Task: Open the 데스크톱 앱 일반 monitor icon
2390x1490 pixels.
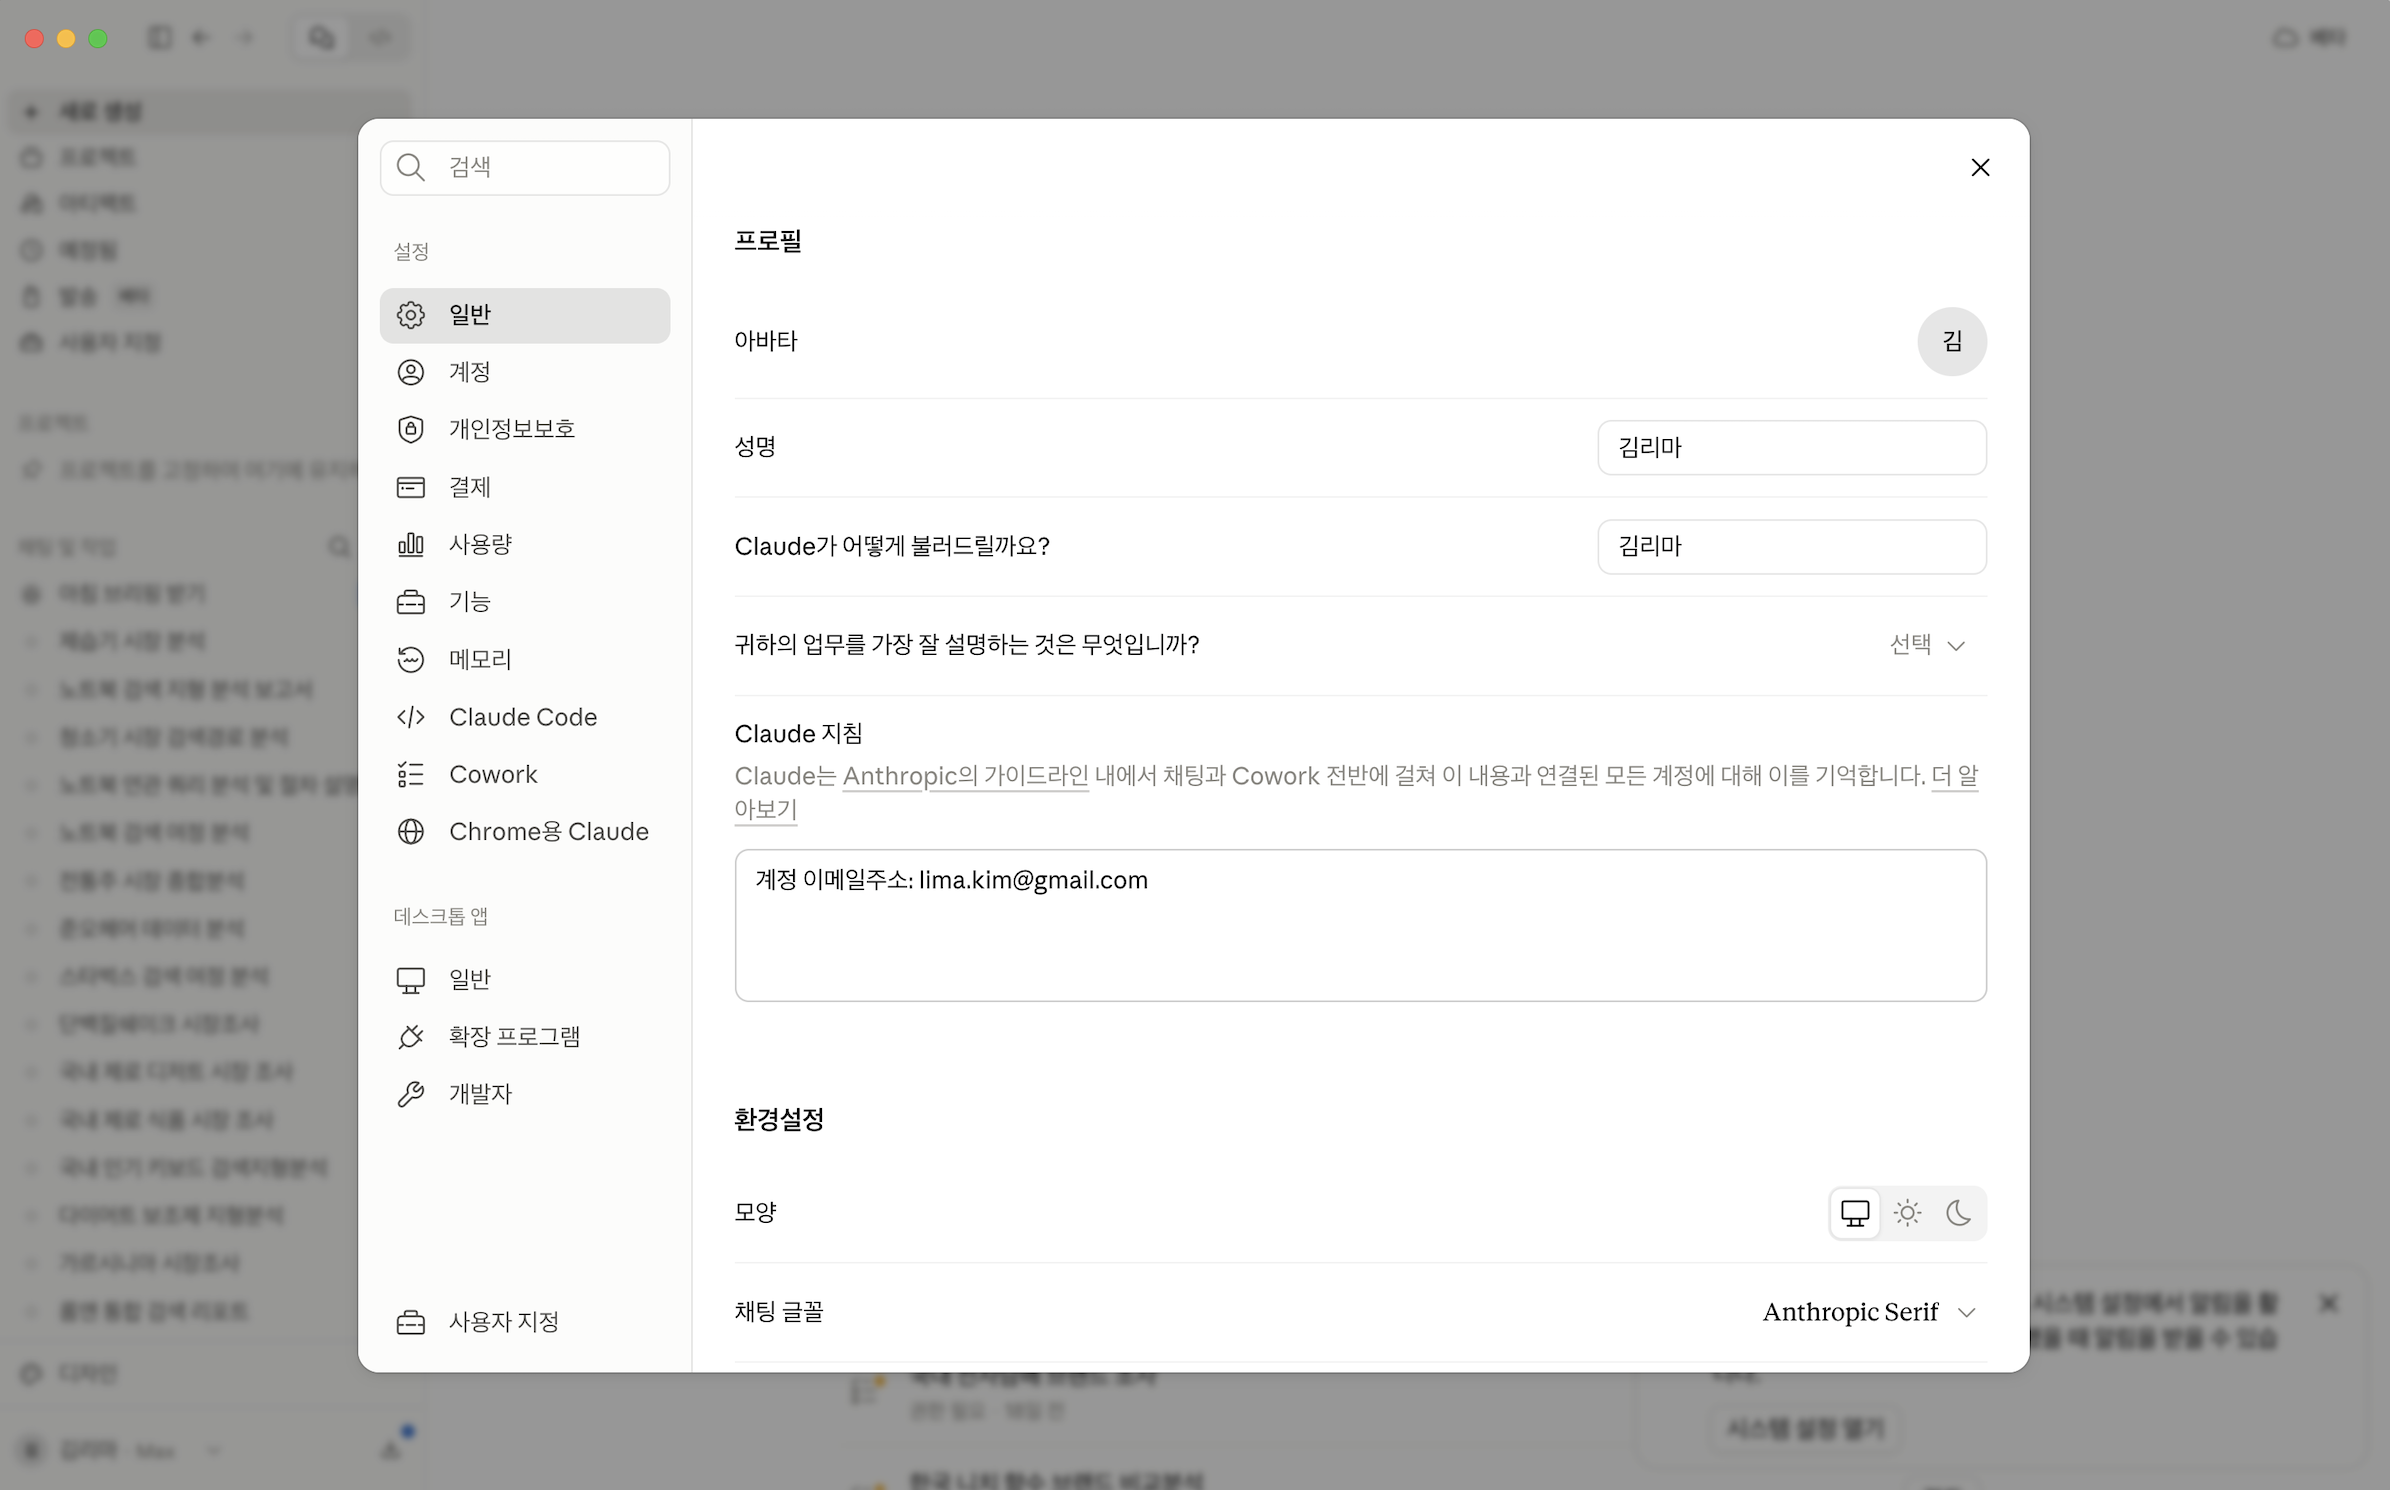Action: pyautogui.click(x=411, y=980)
